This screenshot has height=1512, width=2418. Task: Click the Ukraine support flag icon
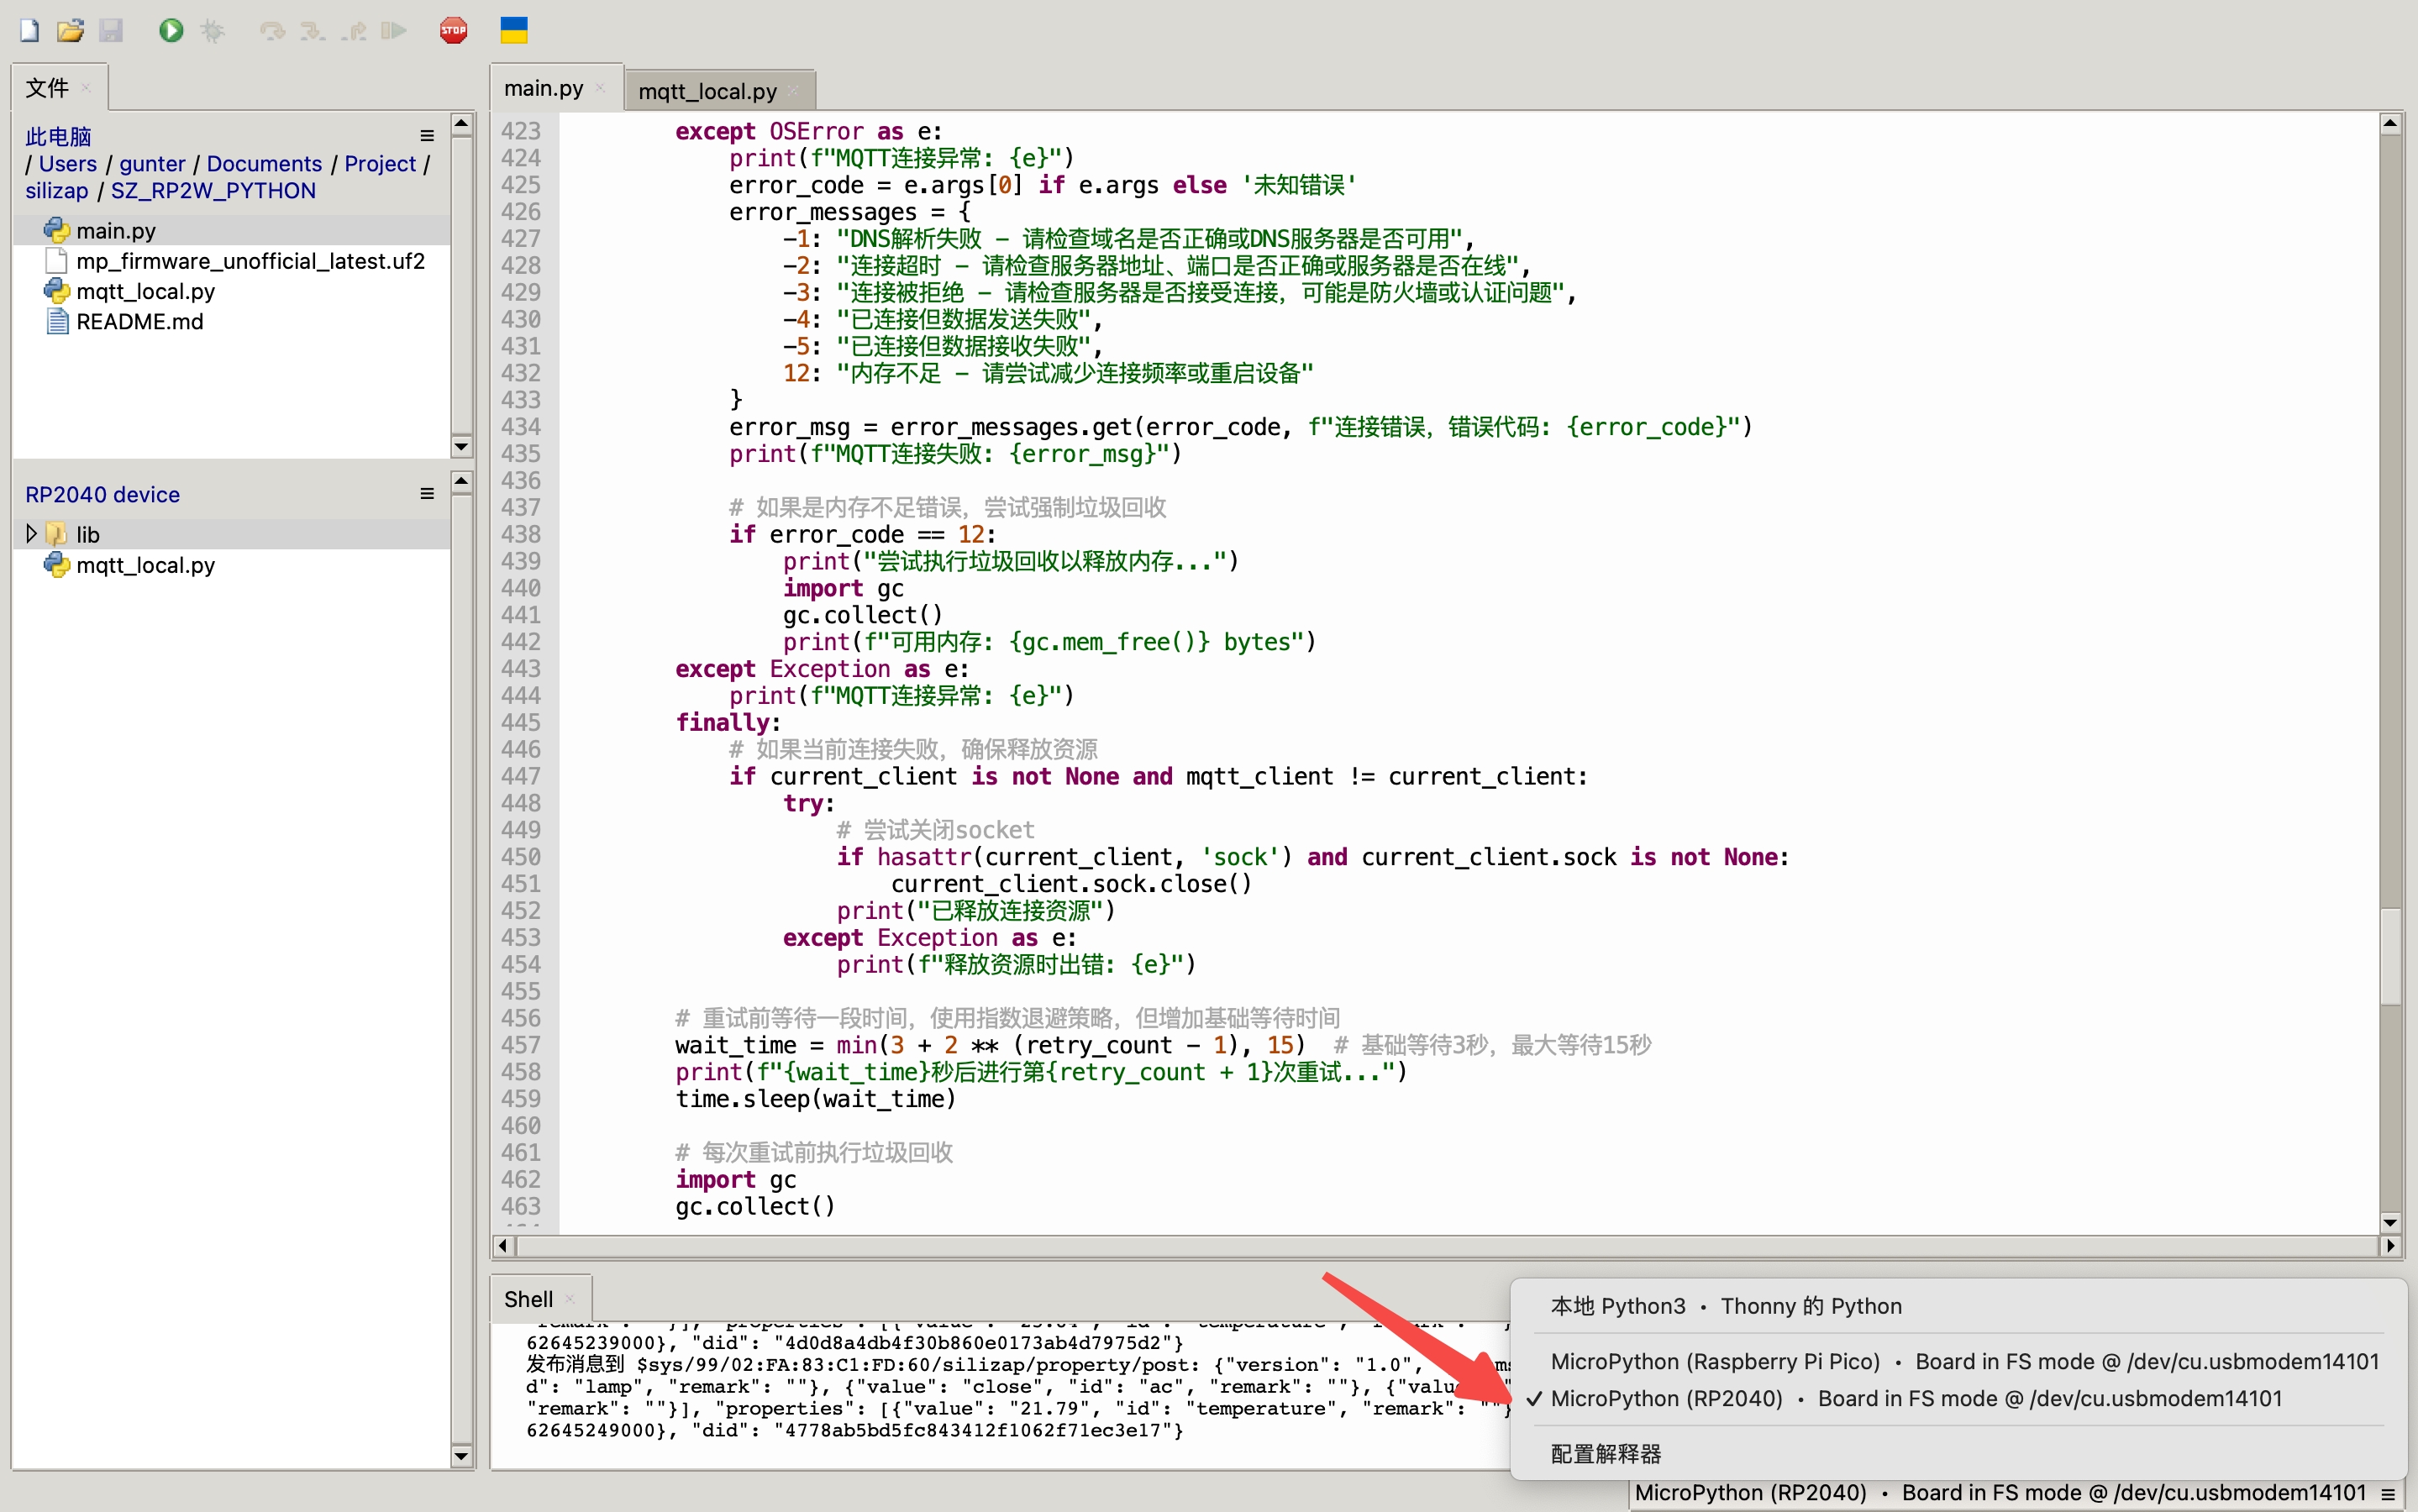tap(513, 30)
